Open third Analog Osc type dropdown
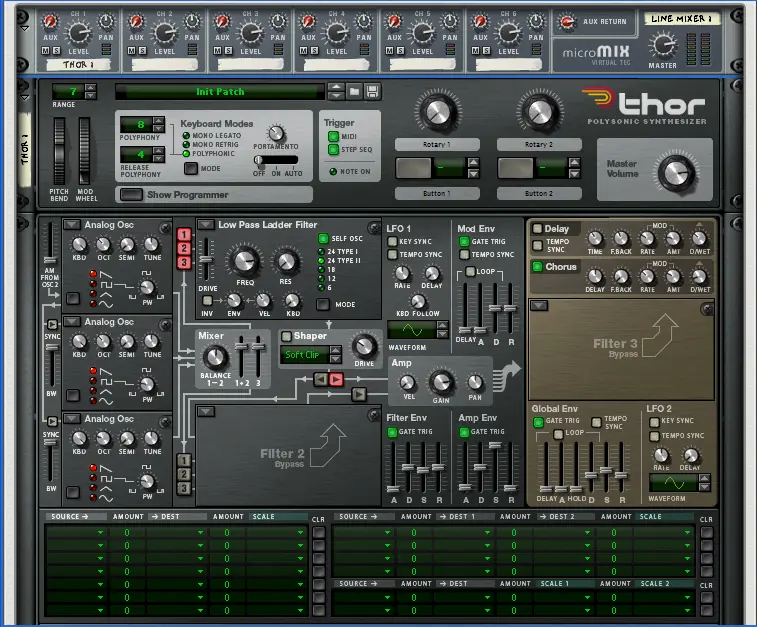The width and height of the screenshot is (757, 627). tap(72, 419)
